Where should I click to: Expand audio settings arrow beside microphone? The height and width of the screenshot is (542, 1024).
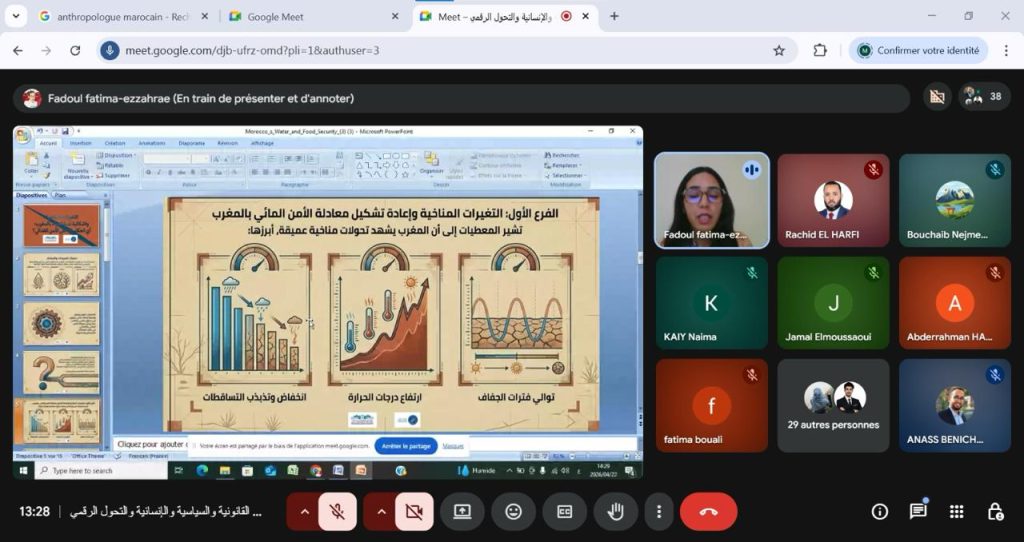tap(304, 511)
